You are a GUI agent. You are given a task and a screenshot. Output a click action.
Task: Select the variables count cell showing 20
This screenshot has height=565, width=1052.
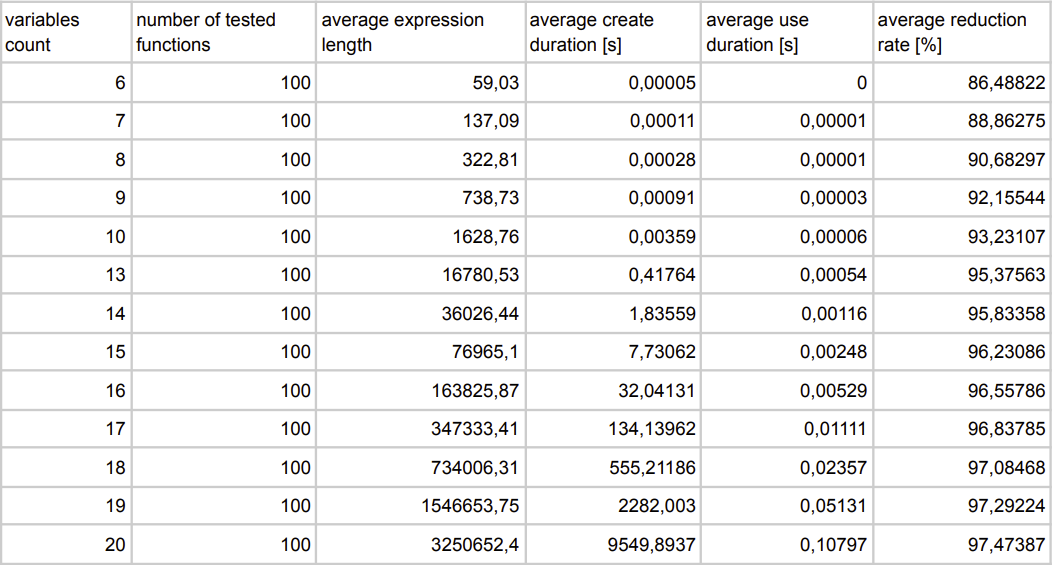(x=65, y=545)
